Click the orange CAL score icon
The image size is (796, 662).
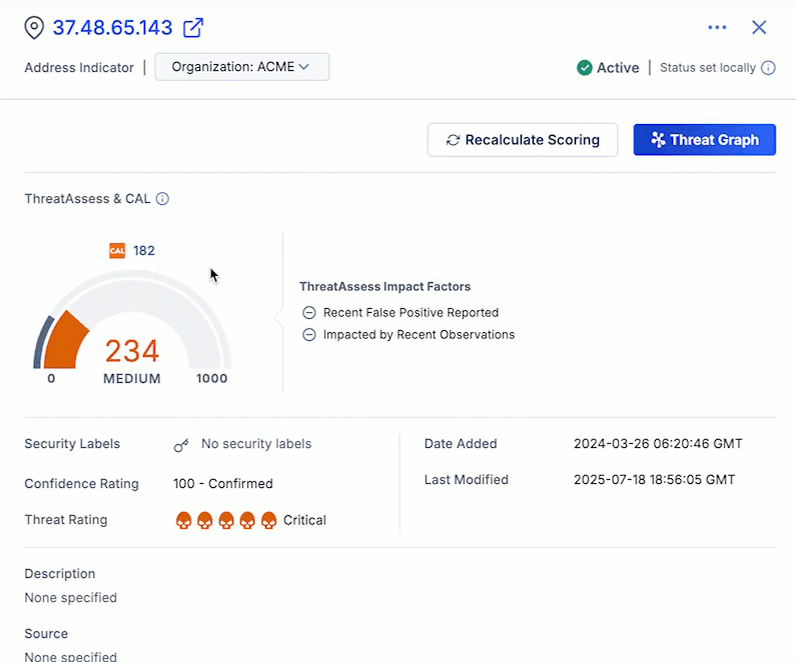pyautogui.click(x=117, y=250)
